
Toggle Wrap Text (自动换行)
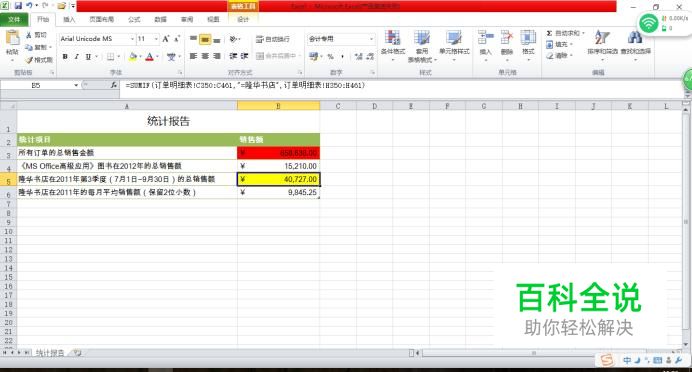(273, 39)
